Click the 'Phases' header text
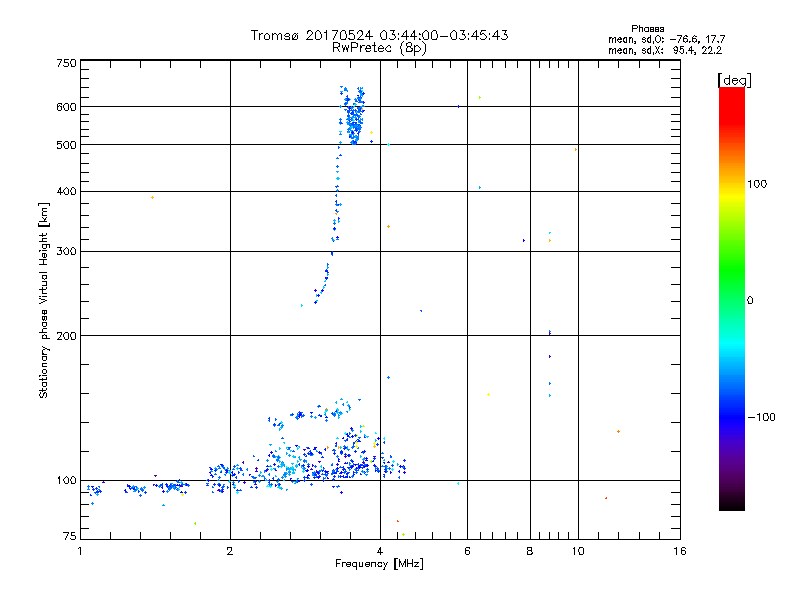The height and width of the screenshot is (600, 800). pos(647,29)
